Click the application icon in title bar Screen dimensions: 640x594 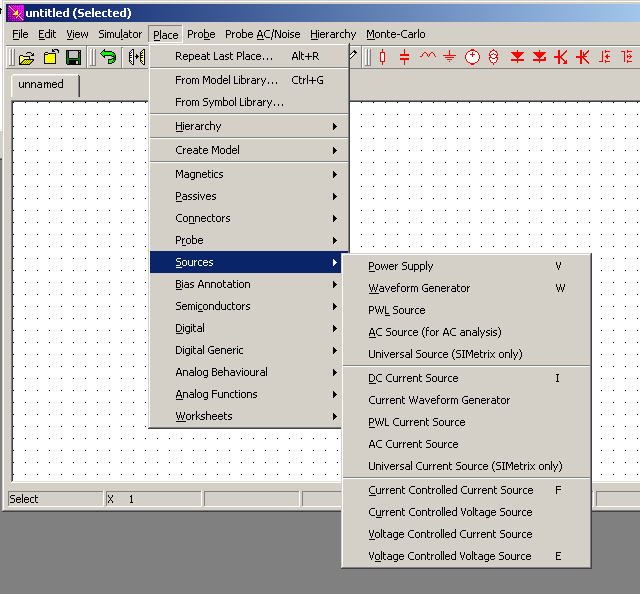(x=15, y=13)
